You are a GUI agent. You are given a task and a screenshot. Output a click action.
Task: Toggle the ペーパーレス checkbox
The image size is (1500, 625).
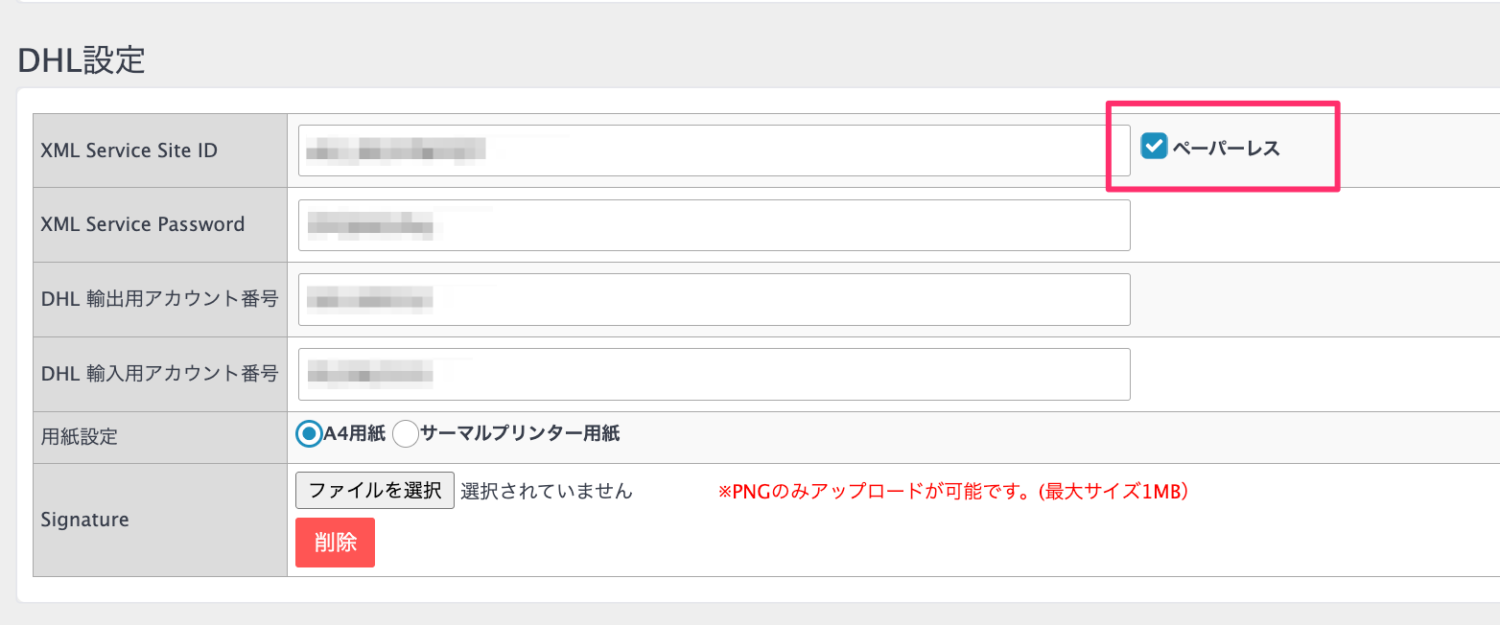pos(1154,148)
